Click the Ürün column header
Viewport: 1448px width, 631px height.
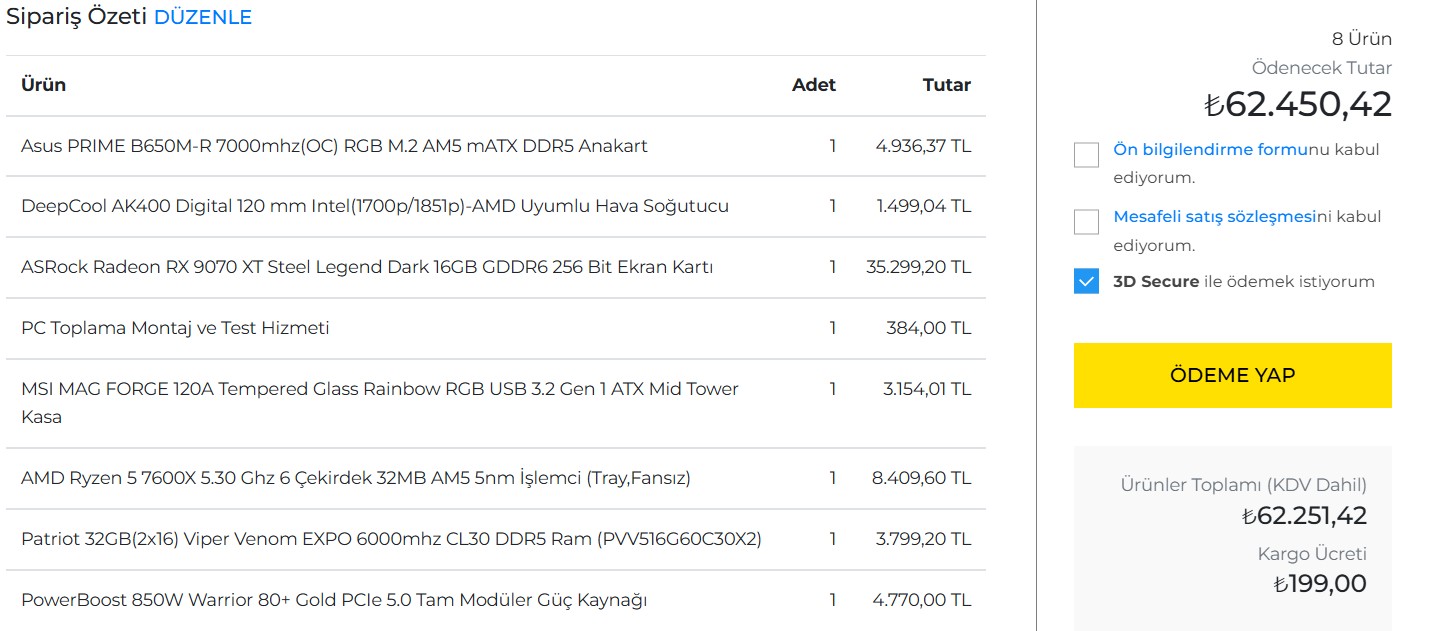pos(44,85)
